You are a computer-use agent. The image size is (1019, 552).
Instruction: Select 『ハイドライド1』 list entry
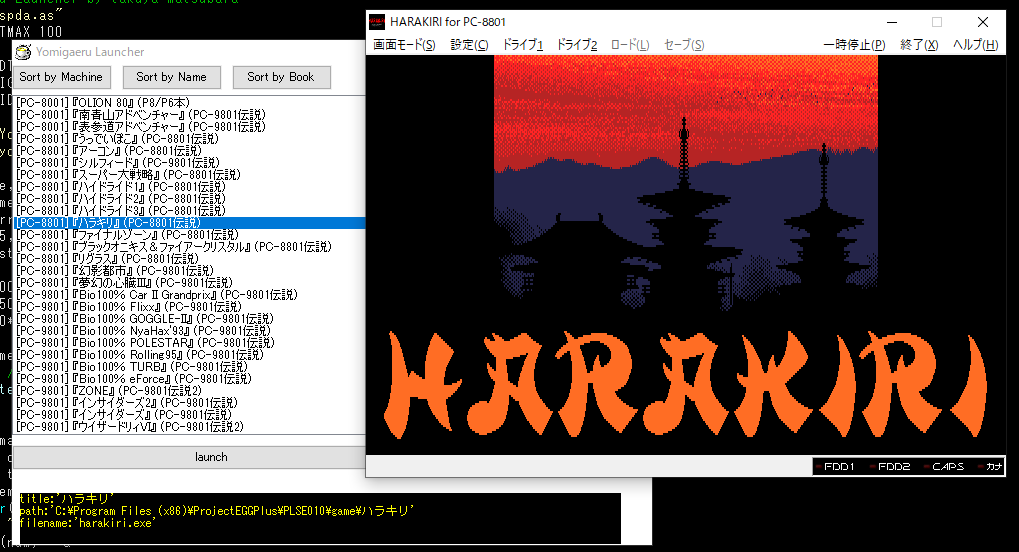tap(189, 187)
